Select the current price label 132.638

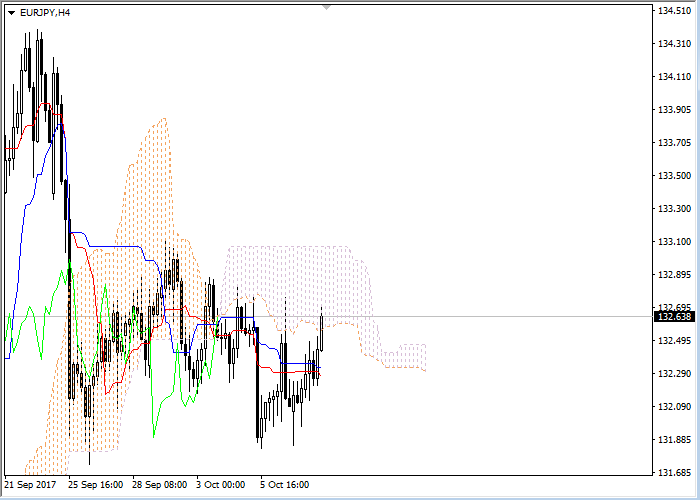tap(675, 317)
